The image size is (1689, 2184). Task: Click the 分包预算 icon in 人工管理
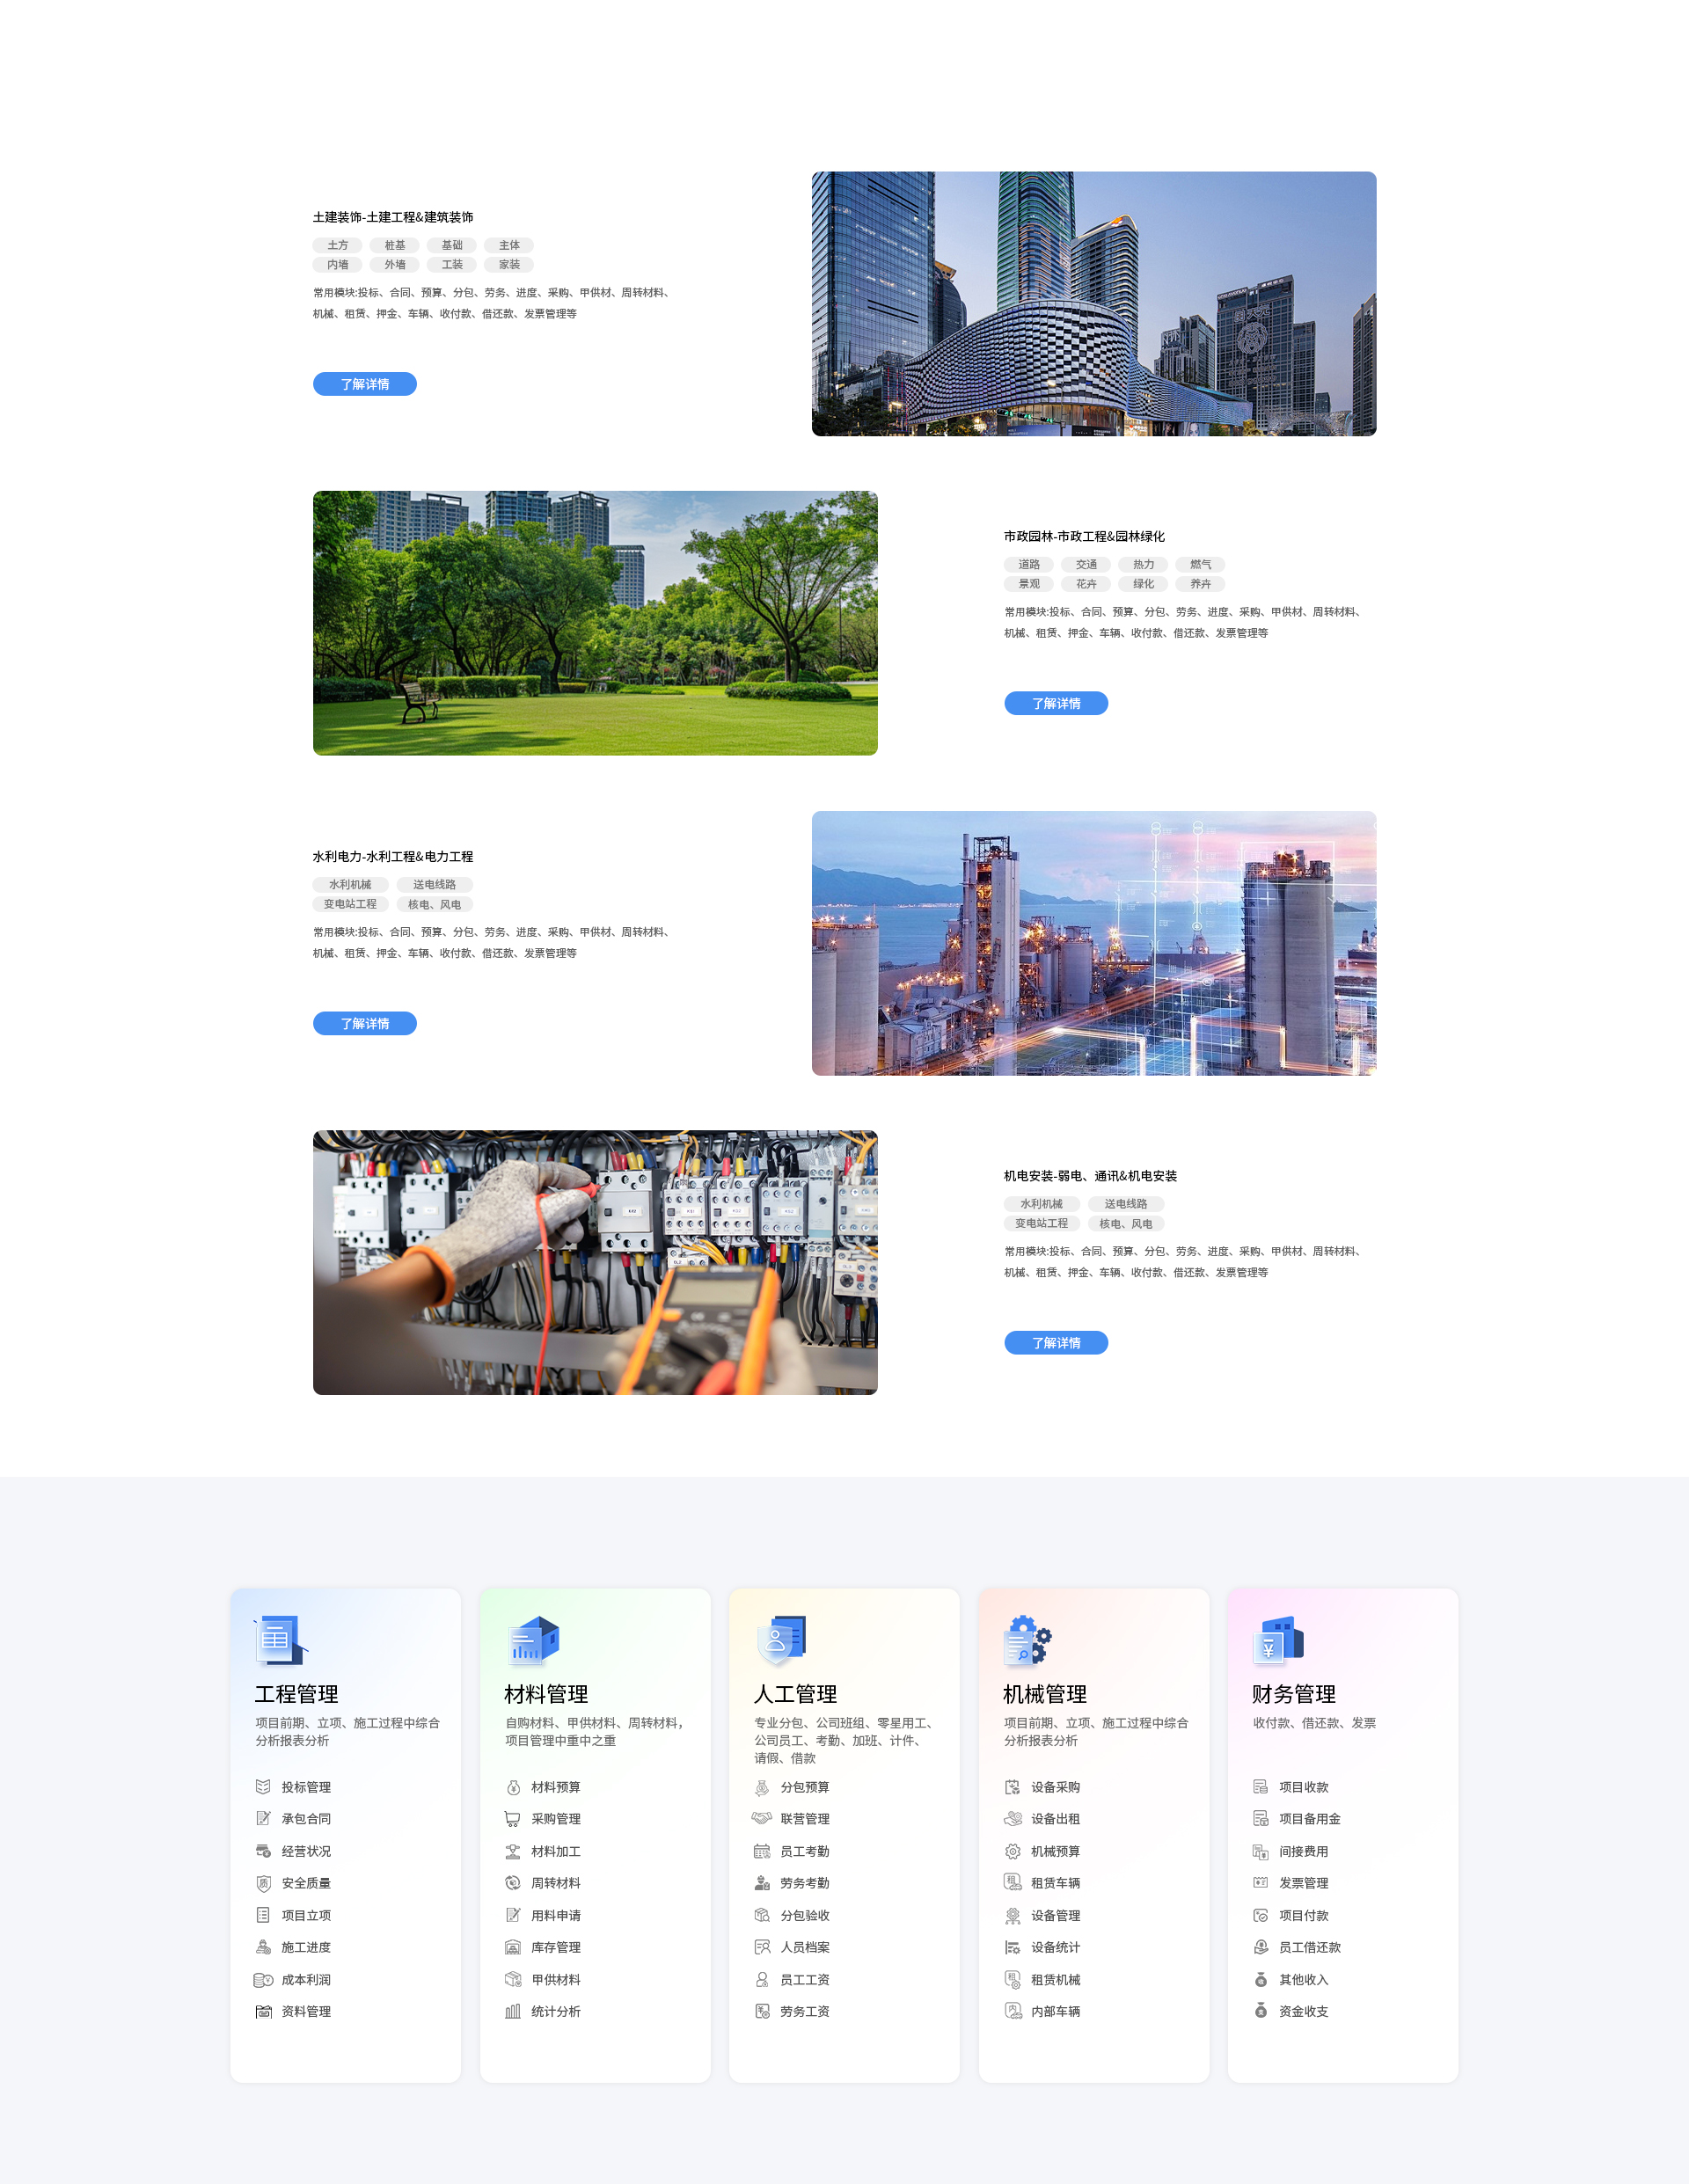[762, 1787]
